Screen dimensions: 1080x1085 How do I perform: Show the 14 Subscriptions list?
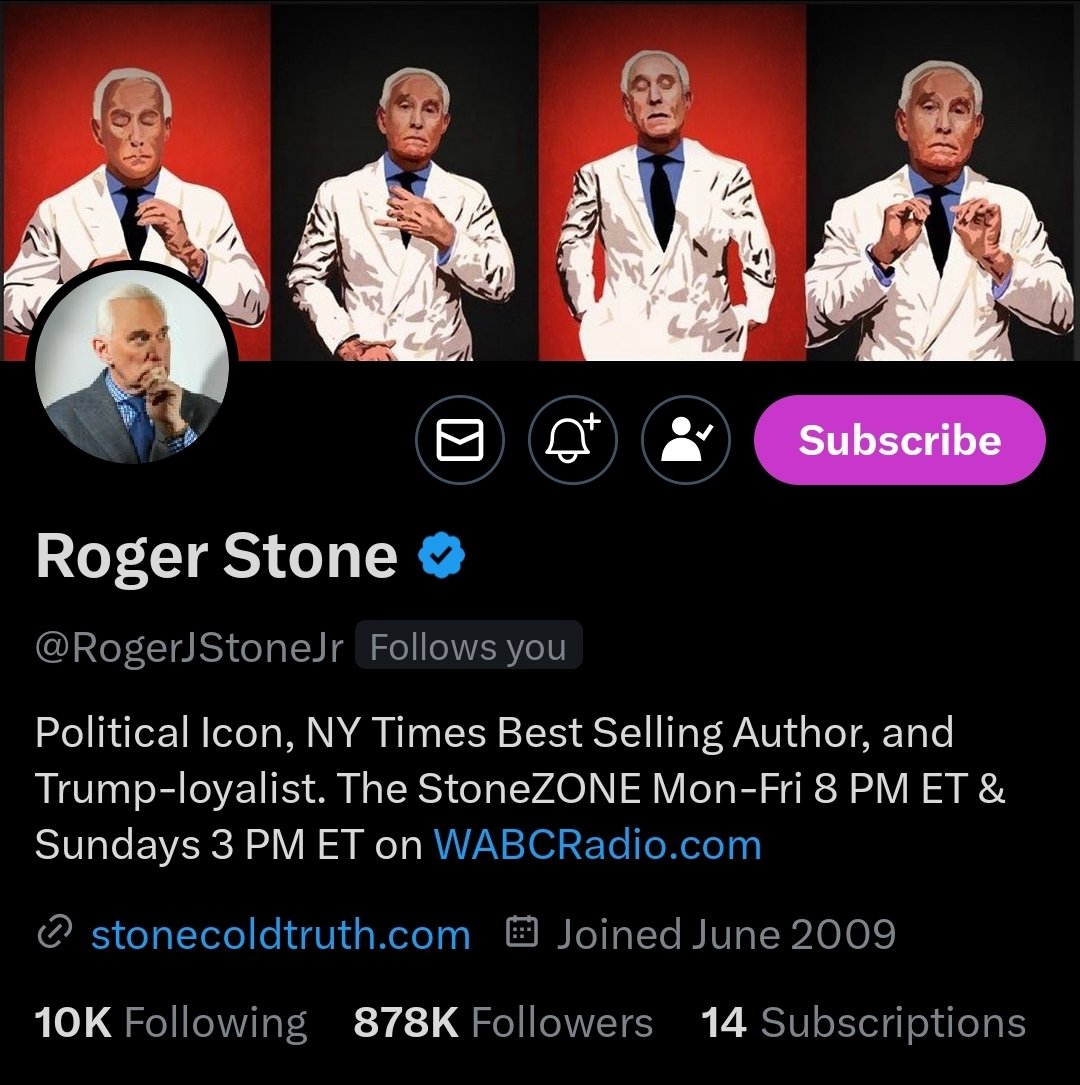coord(864,1023)
